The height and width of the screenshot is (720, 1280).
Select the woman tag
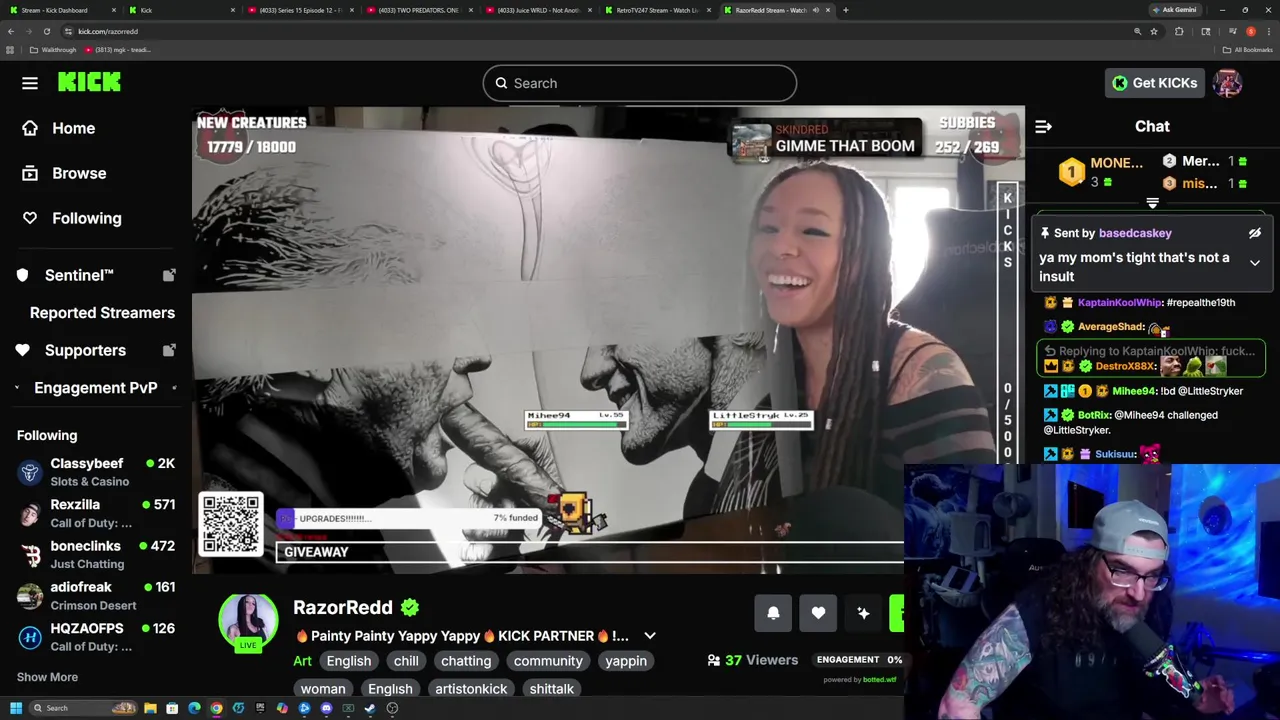coord(323,689)
